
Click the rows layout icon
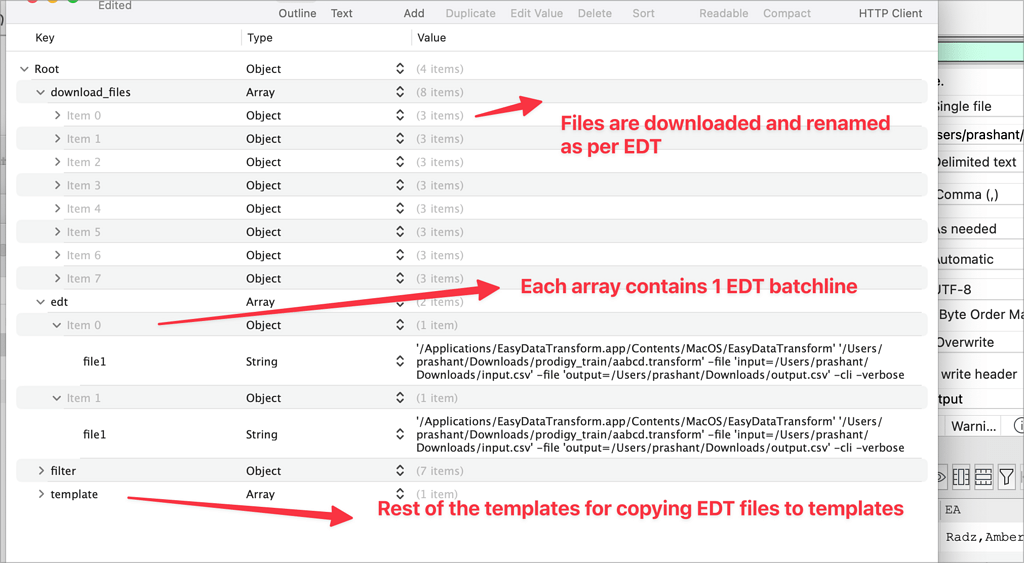point(984,478)
